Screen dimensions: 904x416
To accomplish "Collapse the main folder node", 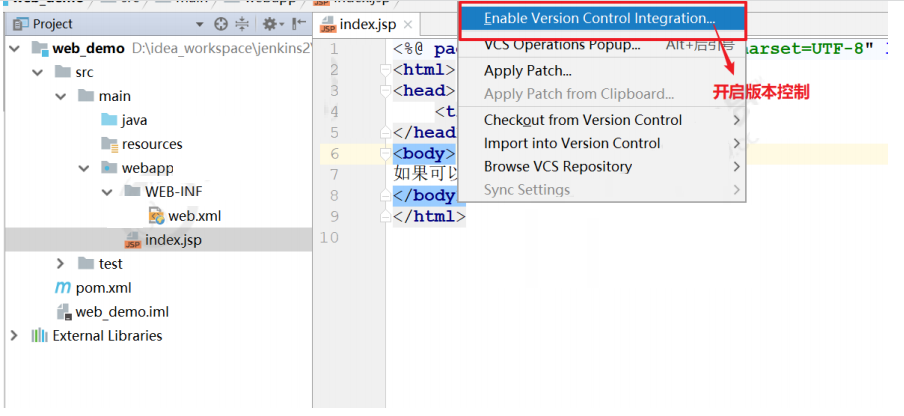I will [61, 96].
